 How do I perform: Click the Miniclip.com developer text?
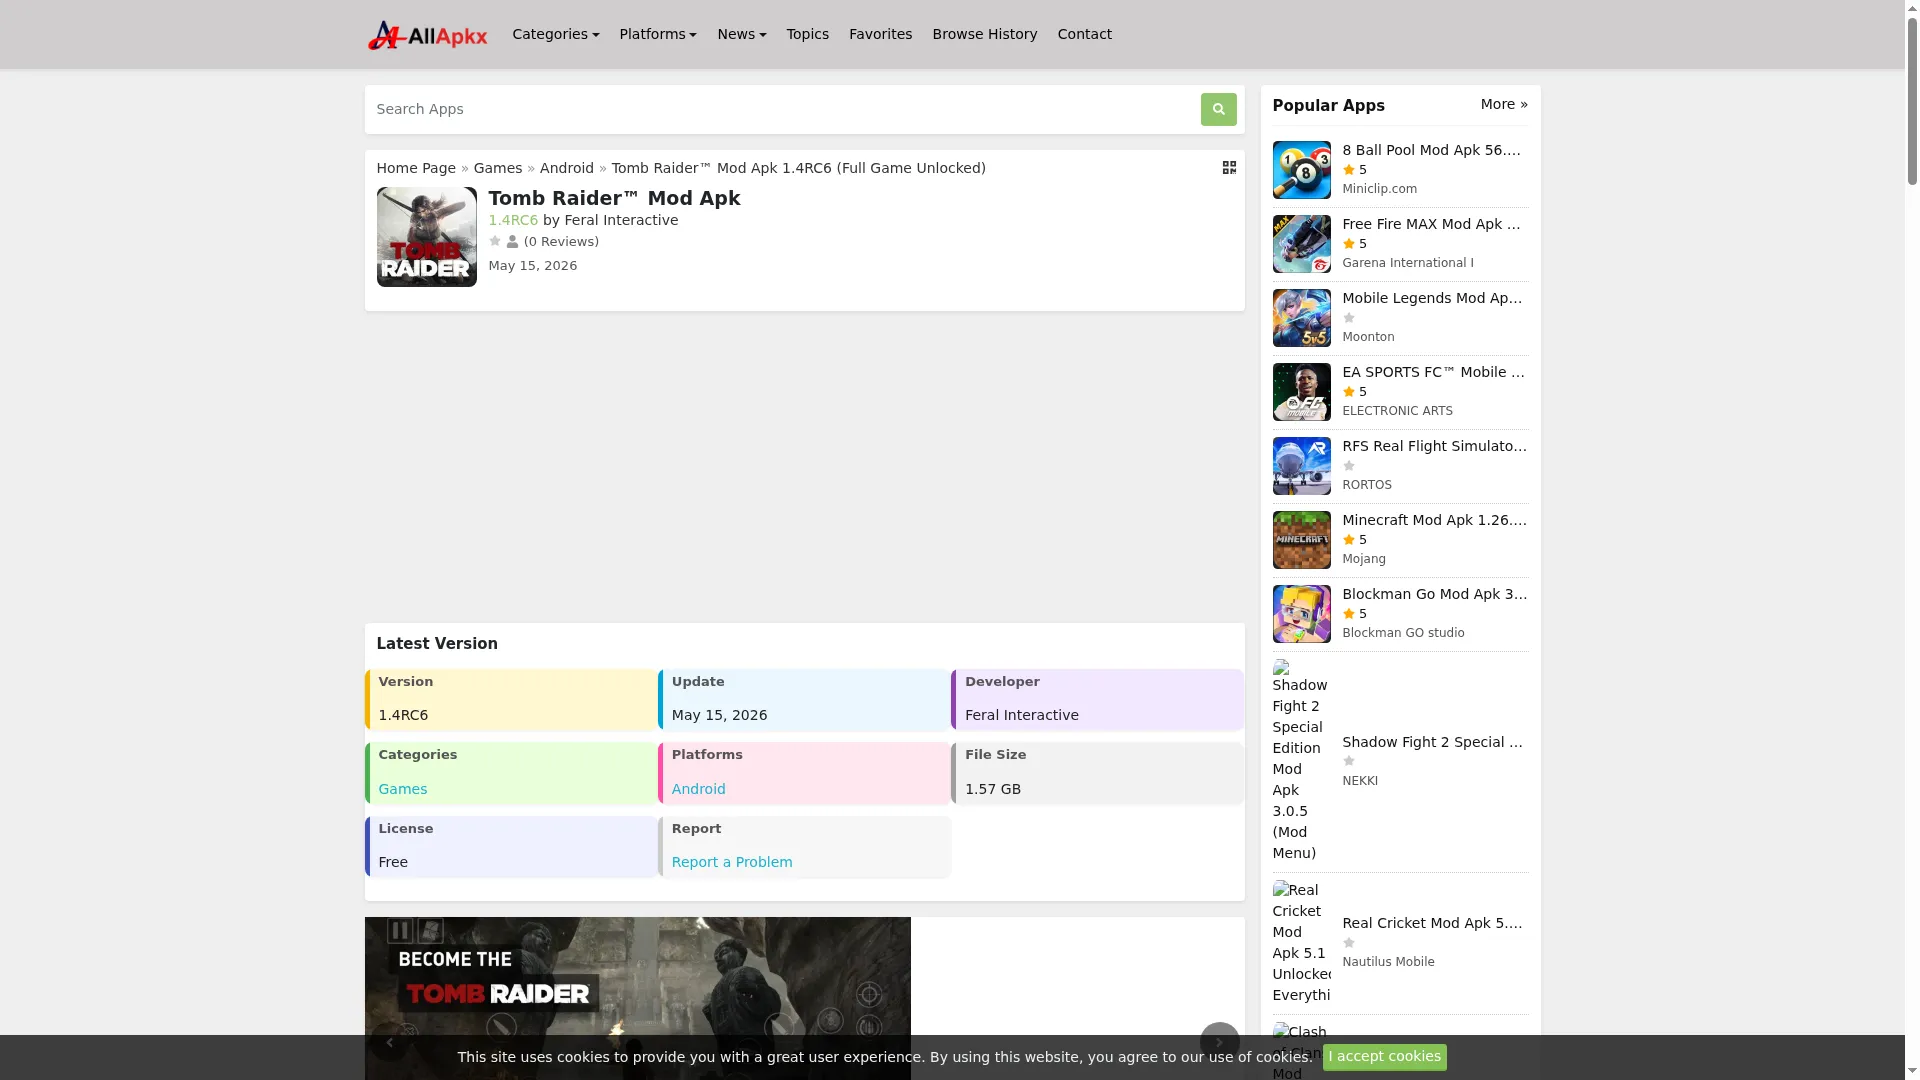pyautogui.click(x=1379, y=189)
